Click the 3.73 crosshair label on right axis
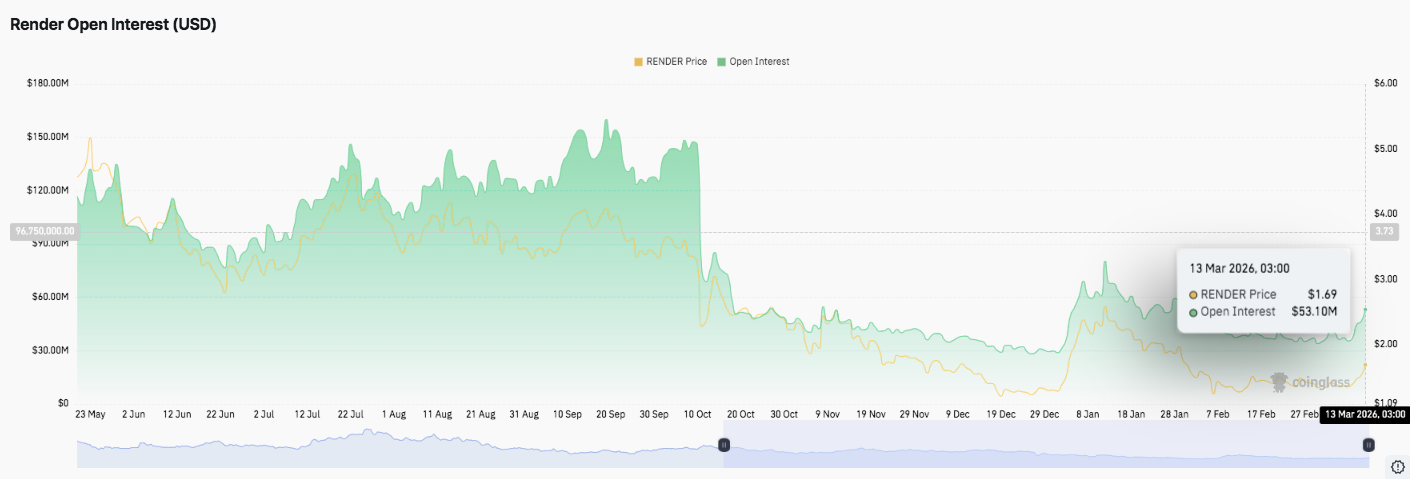The height and width of the screenshot is (479, 1410). pos(1383,231)
